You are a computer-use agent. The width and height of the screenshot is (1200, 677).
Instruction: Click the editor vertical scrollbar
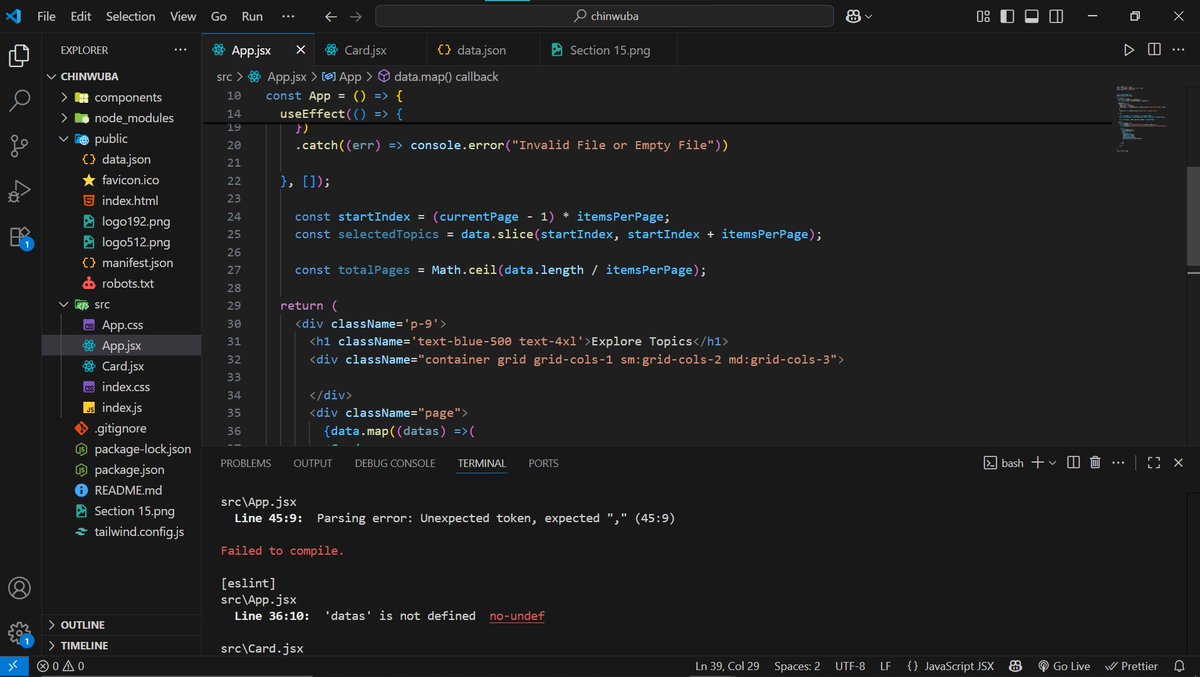tap(1193, 215)
